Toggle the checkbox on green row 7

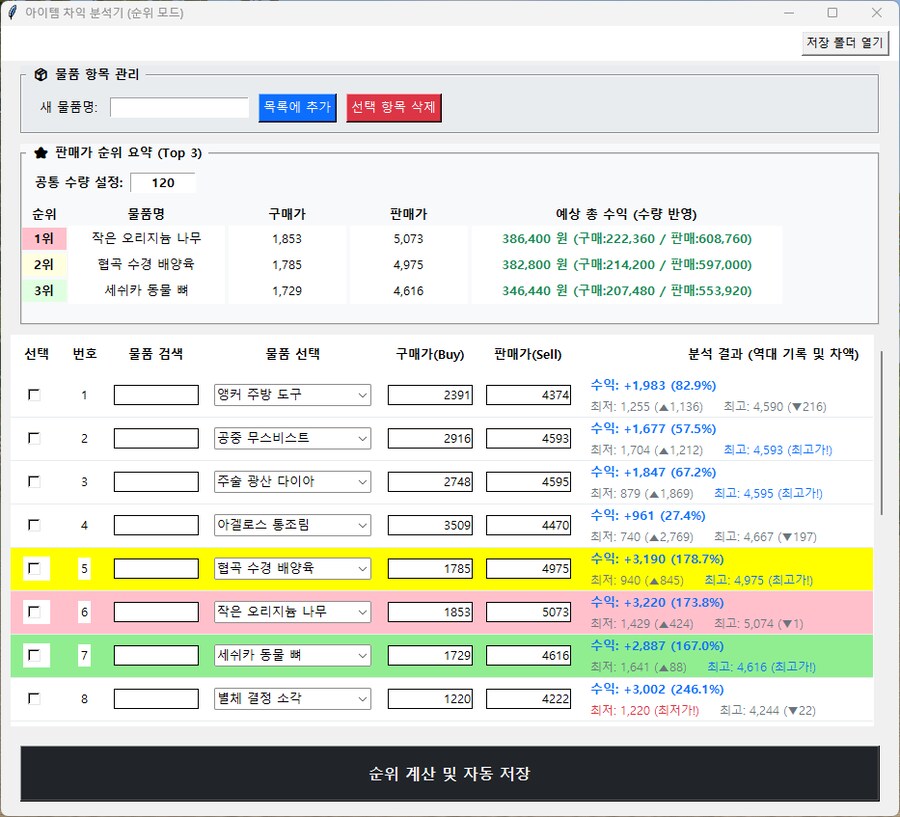pos(34,655)
